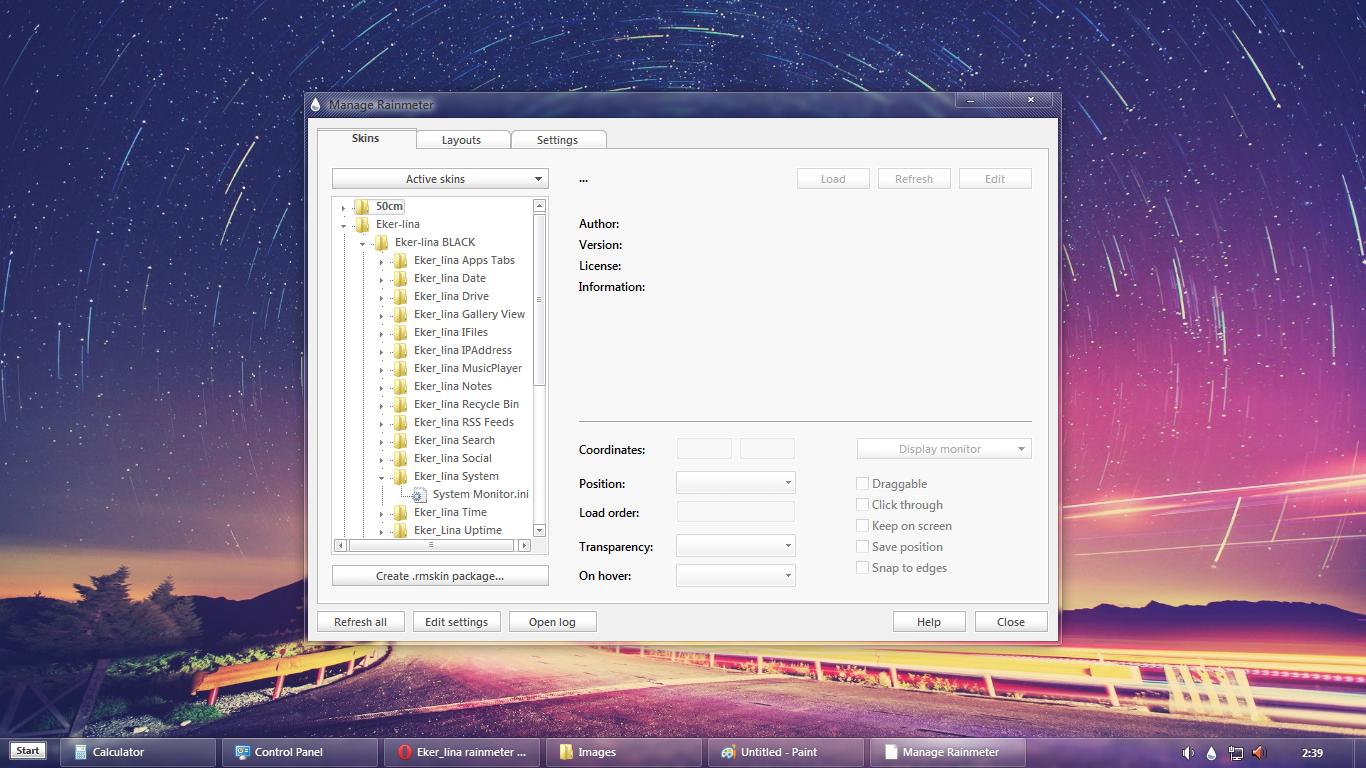Collapse the Eker-lina BLACK tree node
Screen dimensions: 1366x768
(x=362, y=244)
